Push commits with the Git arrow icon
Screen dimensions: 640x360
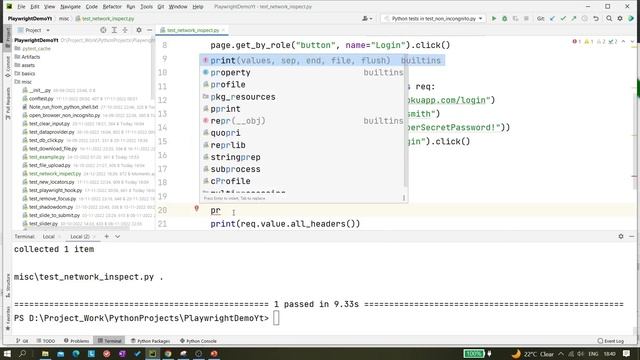tap(573, 18)
